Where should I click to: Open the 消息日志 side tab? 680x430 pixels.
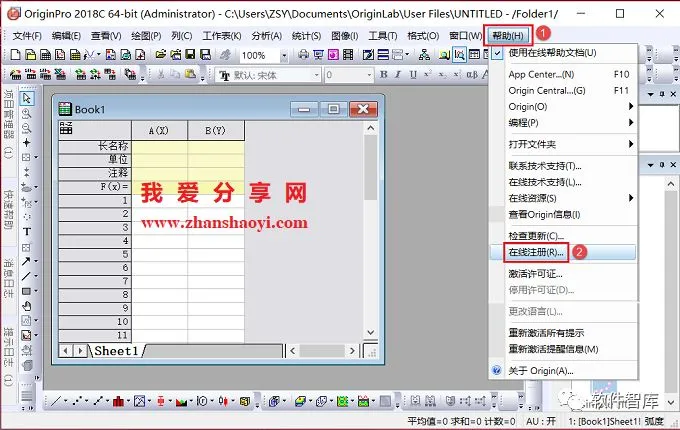coord(8,279)
